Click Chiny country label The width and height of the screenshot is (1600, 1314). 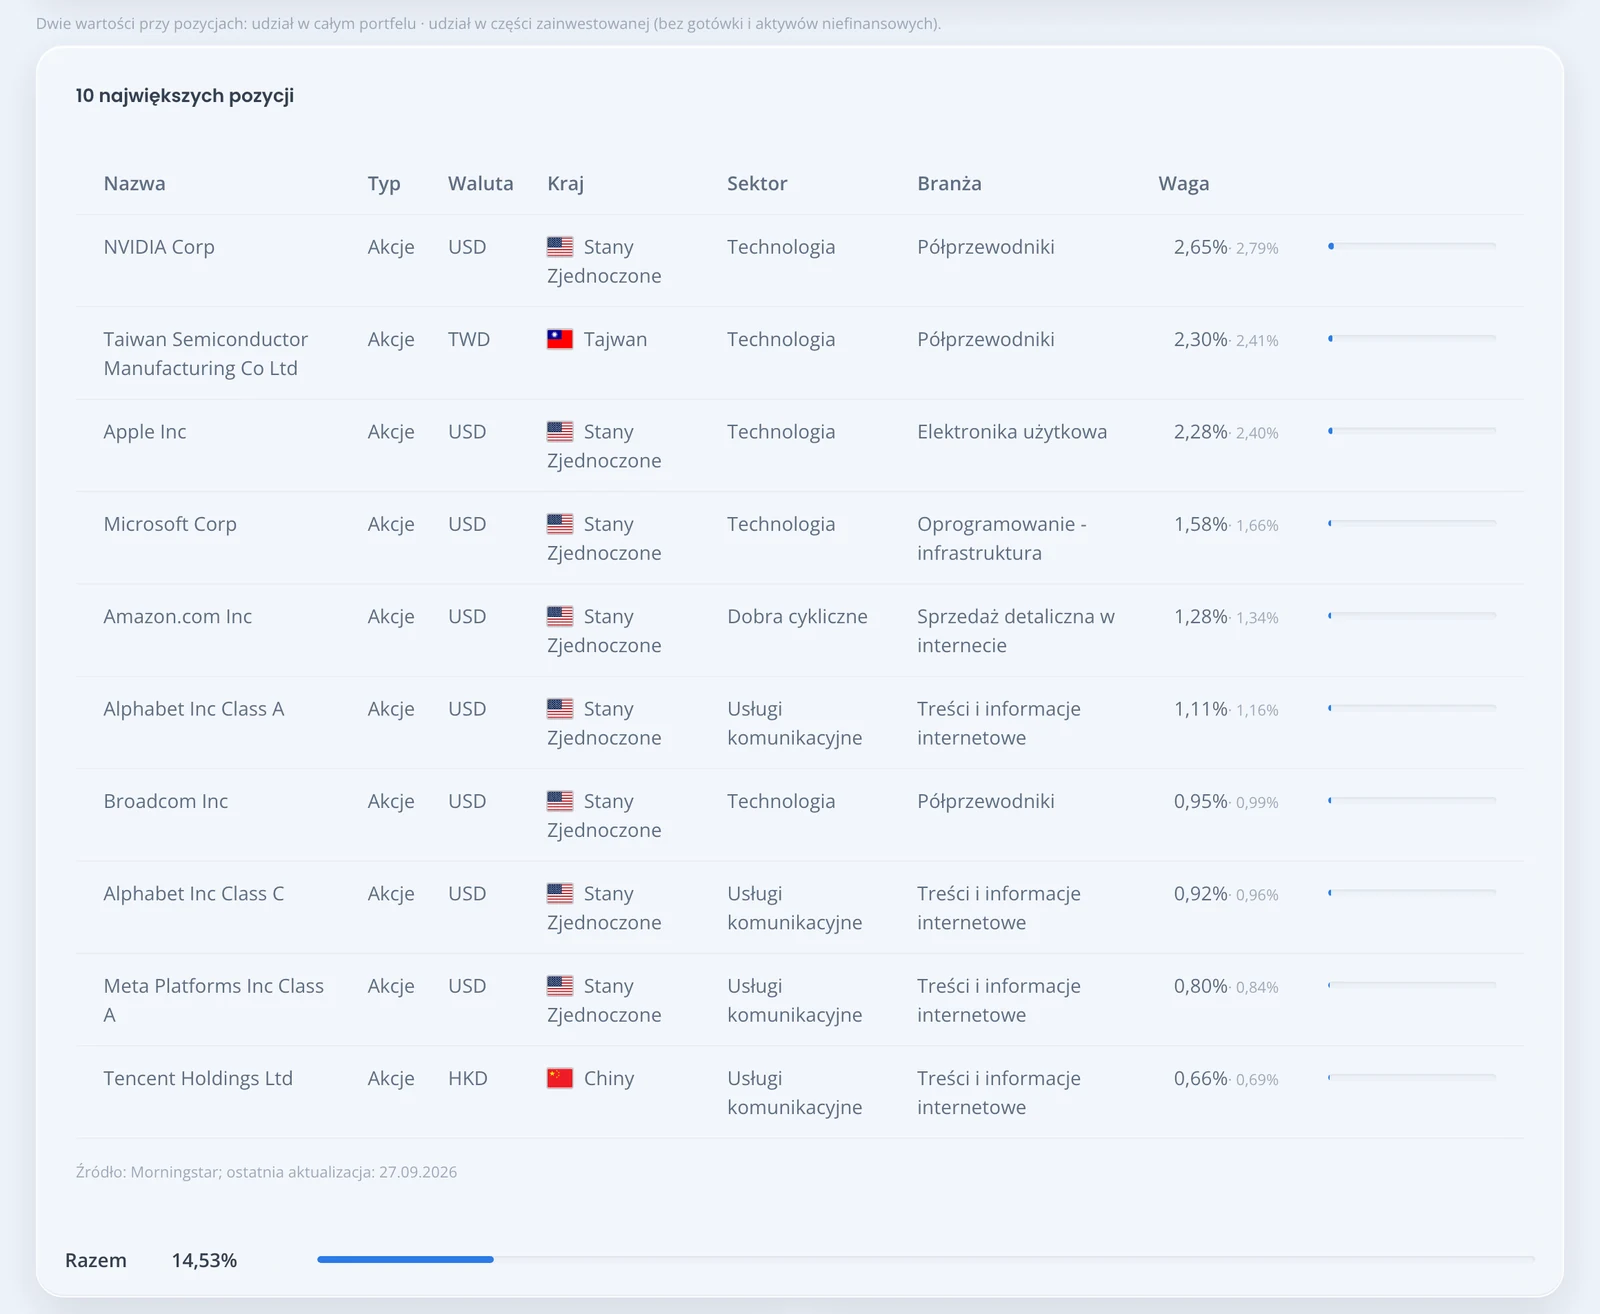pos(609,1079)
